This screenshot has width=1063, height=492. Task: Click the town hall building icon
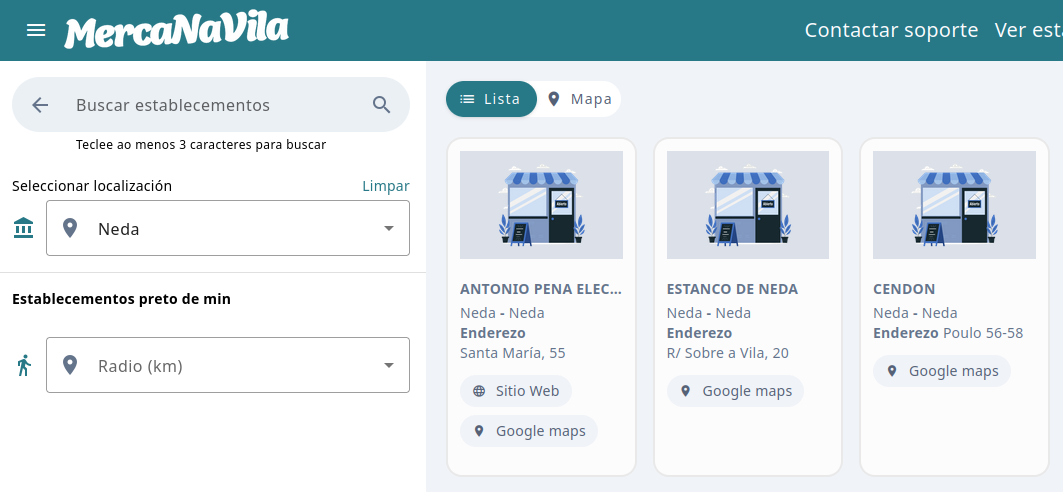tap(23, 228)
